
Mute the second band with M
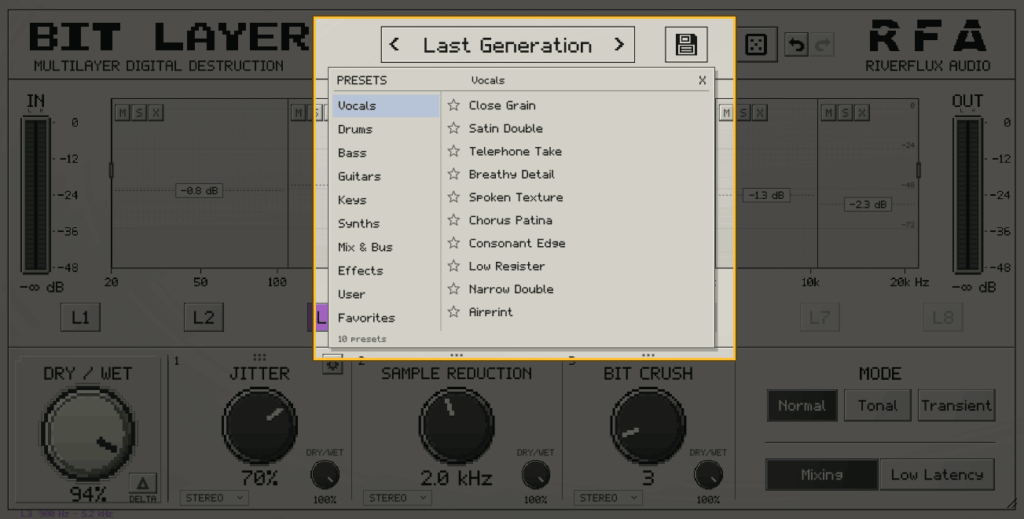coord(298,113)
